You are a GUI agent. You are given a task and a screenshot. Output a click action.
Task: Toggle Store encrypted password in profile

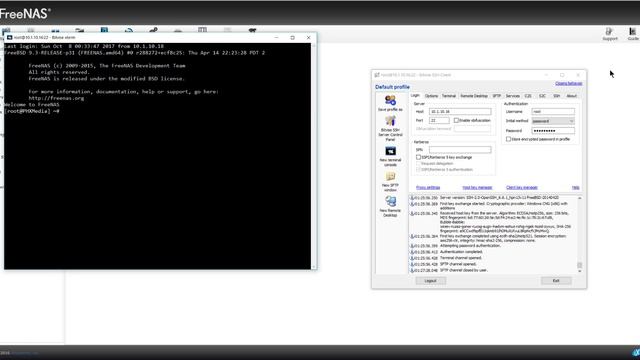coord(509,139)
